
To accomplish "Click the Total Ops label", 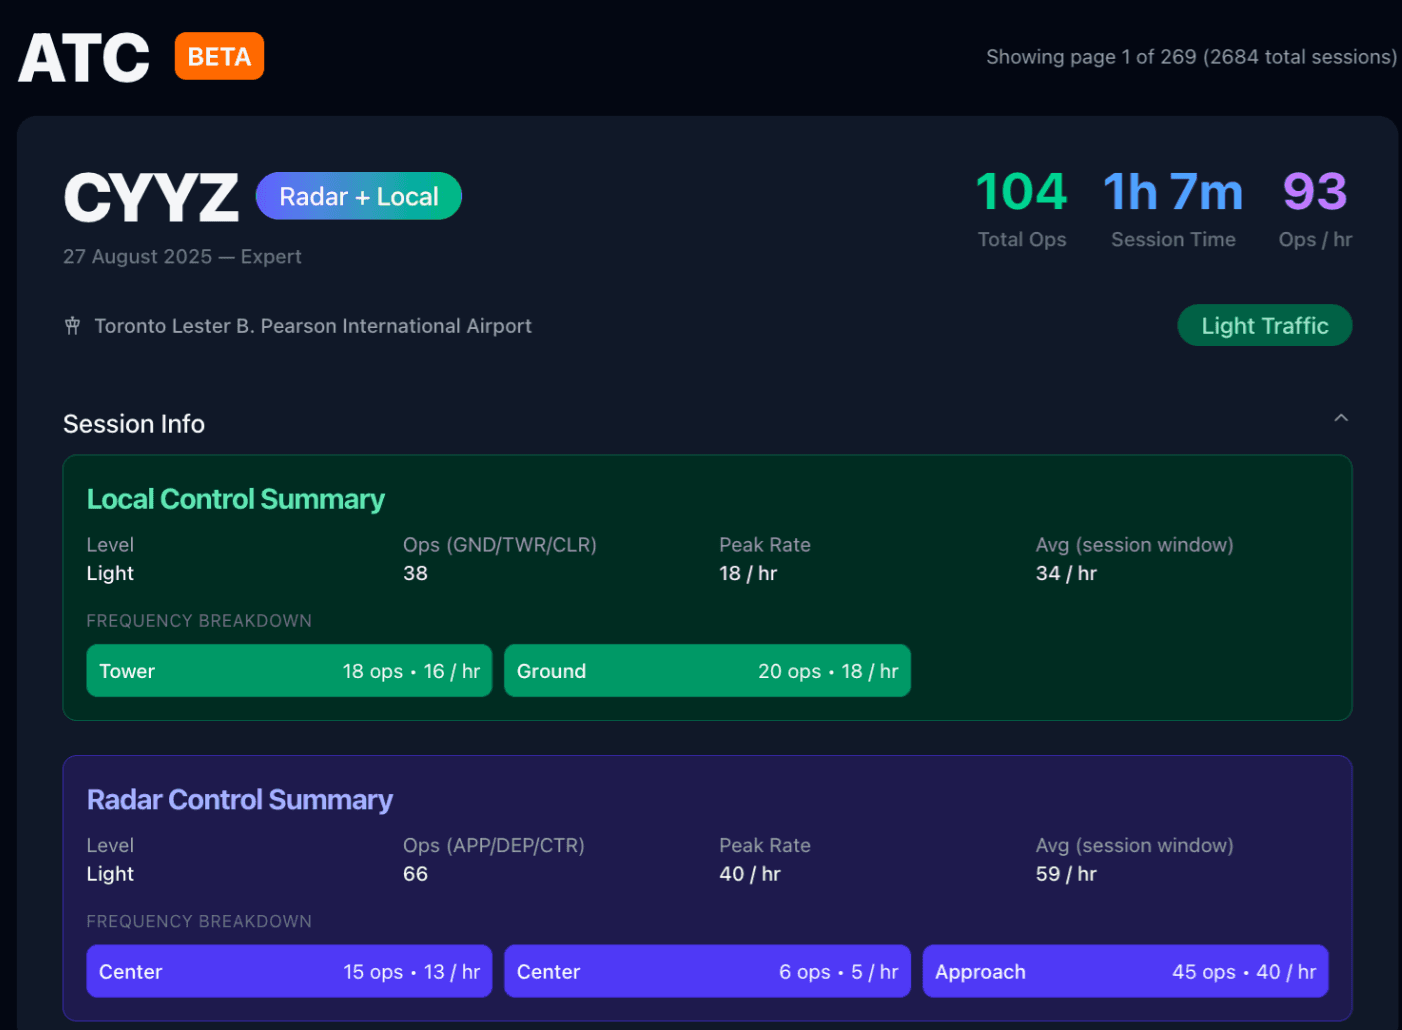I will click(1021, 240).
